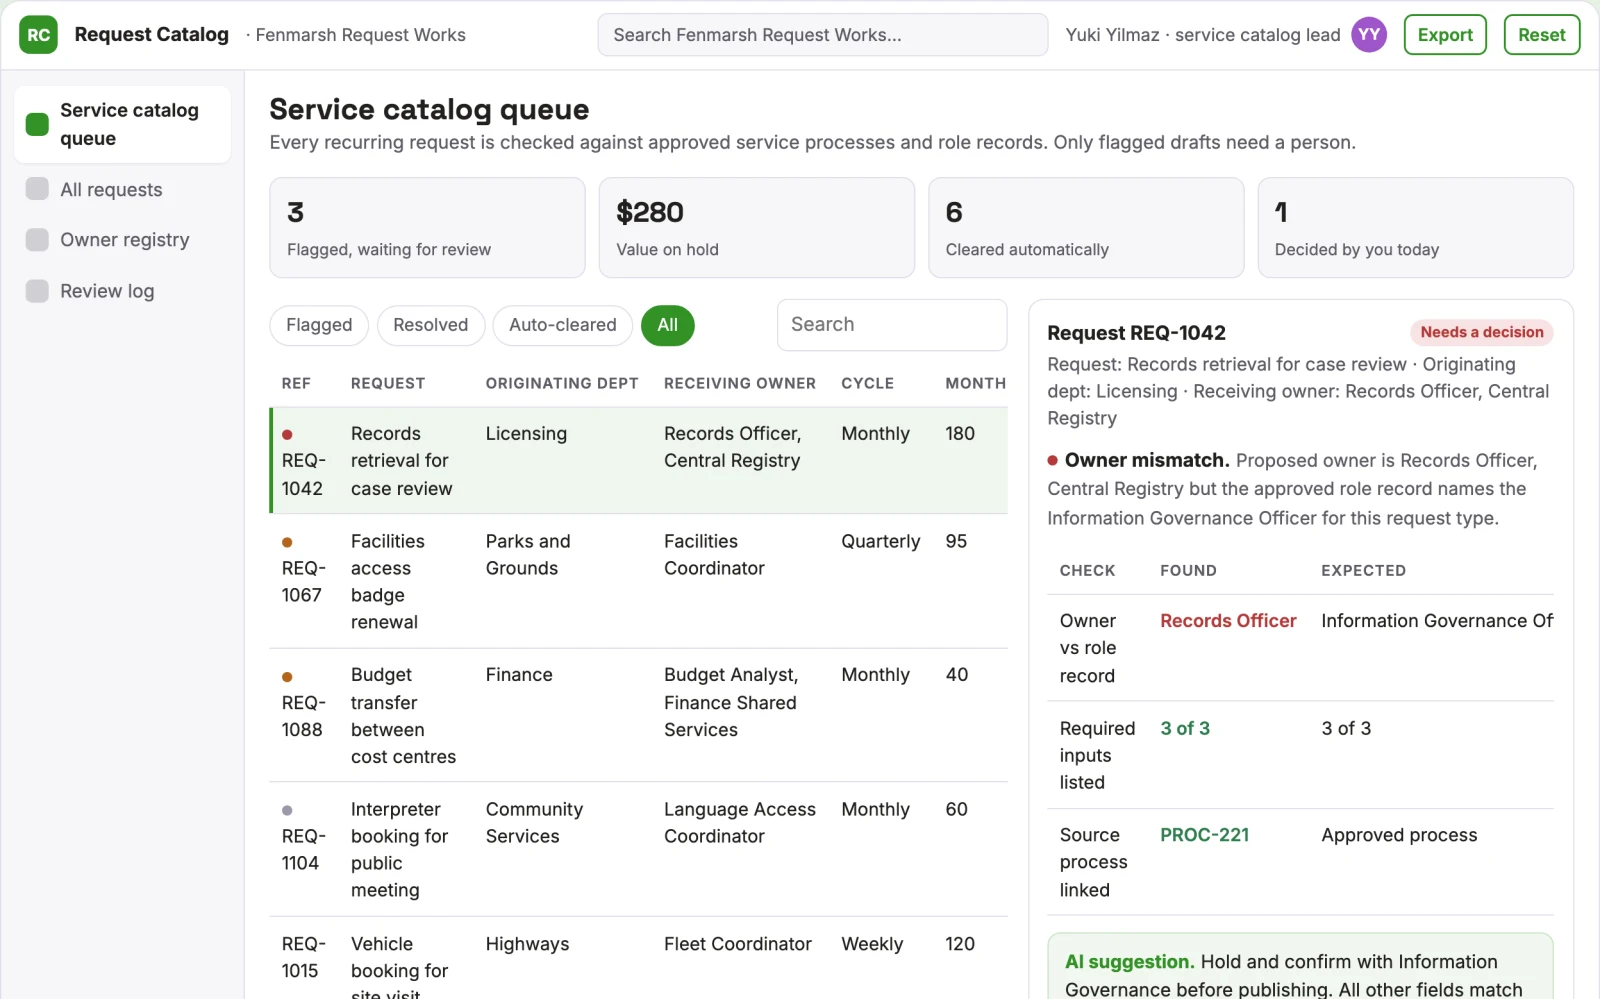Open the Budget transfer between cost centres request
This screenshot has width=1600, height=999.
point(639,716)
